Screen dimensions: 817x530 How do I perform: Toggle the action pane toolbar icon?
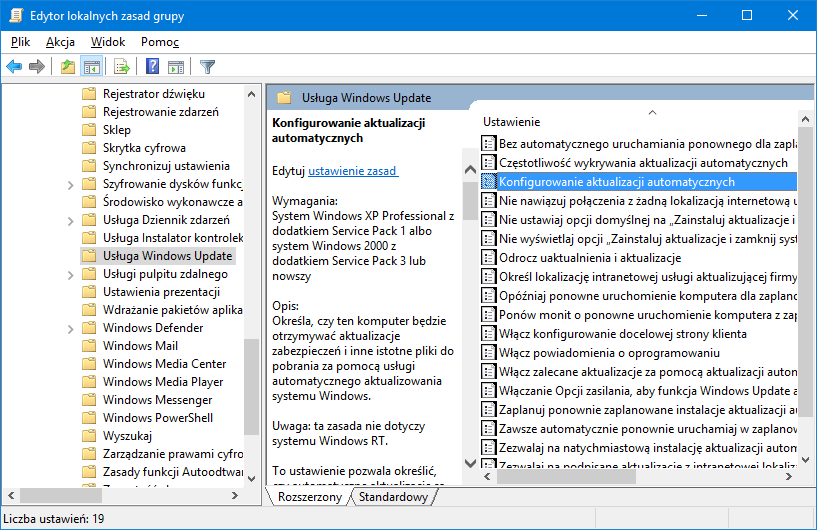(x=176, y=67)
